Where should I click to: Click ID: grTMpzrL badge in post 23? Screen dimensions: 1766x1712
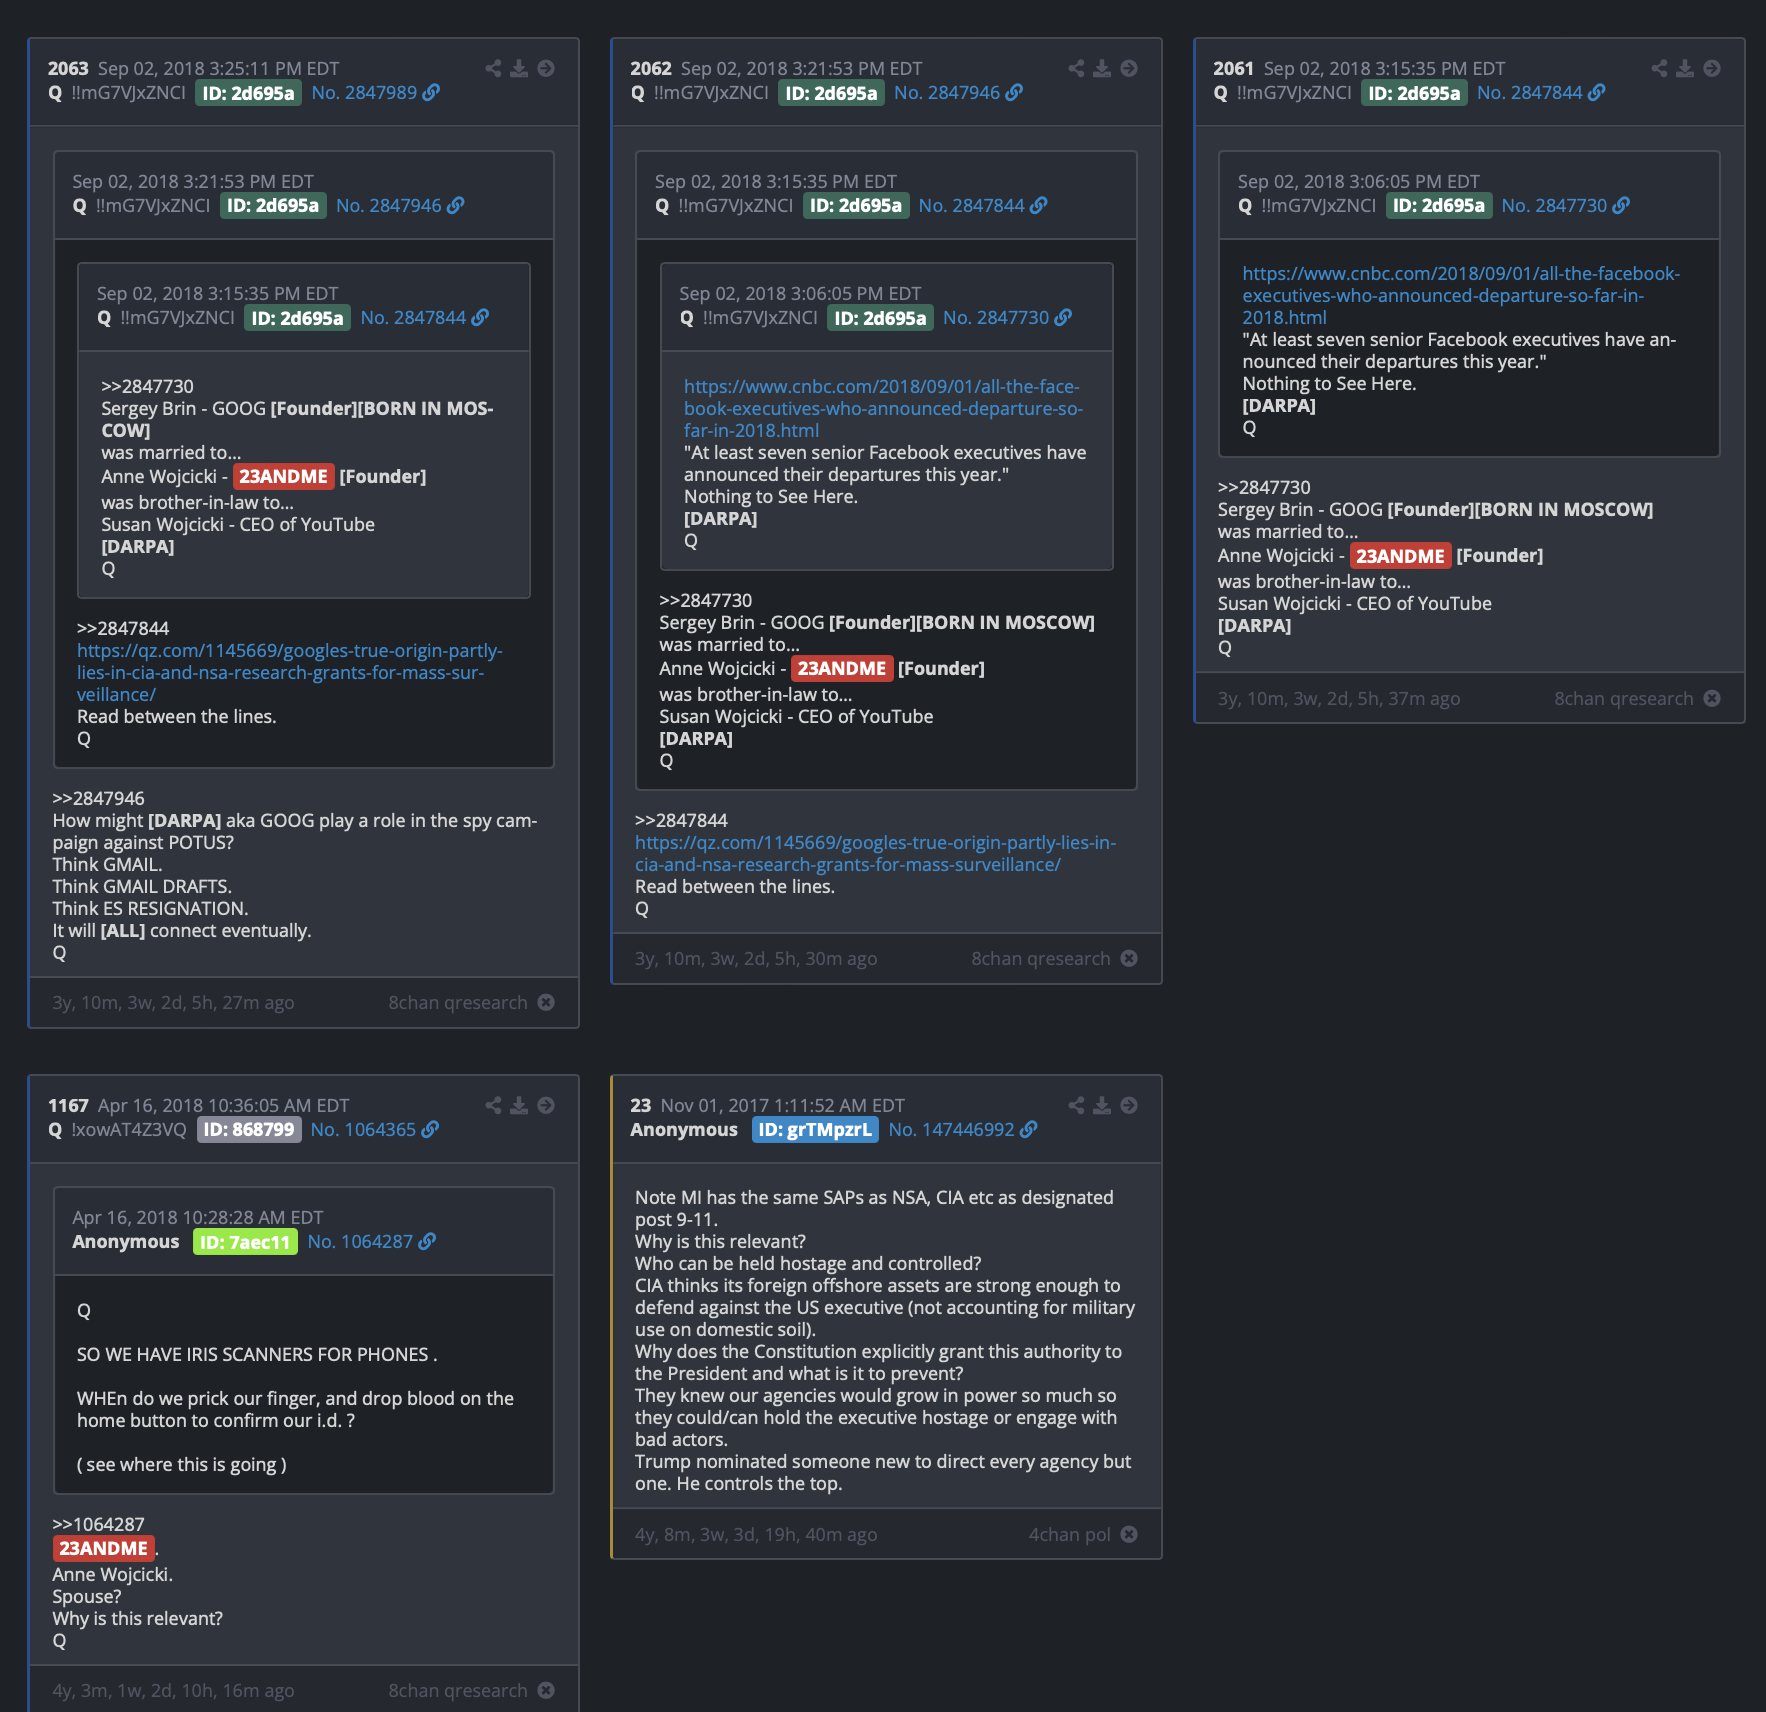[815, 1129]
